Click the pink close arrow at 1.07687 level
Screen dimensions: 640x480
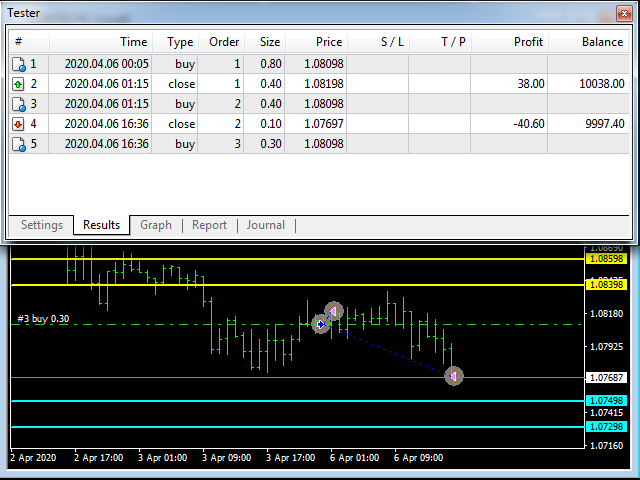(x=453, y=376)
